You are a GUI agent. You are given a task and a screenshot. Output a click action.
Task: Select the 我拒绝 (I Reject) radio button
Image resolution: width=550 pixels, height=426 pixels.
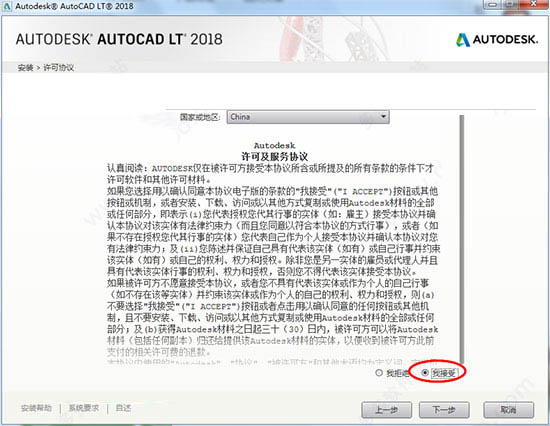point(379,373)
